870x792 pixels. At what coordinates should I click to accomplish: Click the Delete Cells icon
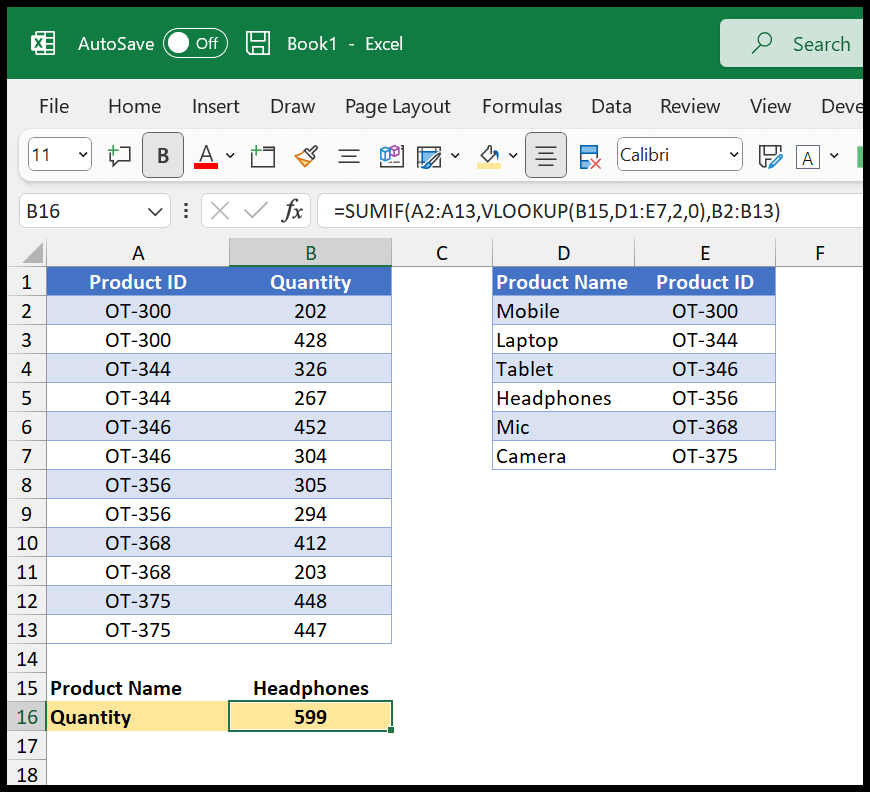click(x=588, y=155)
